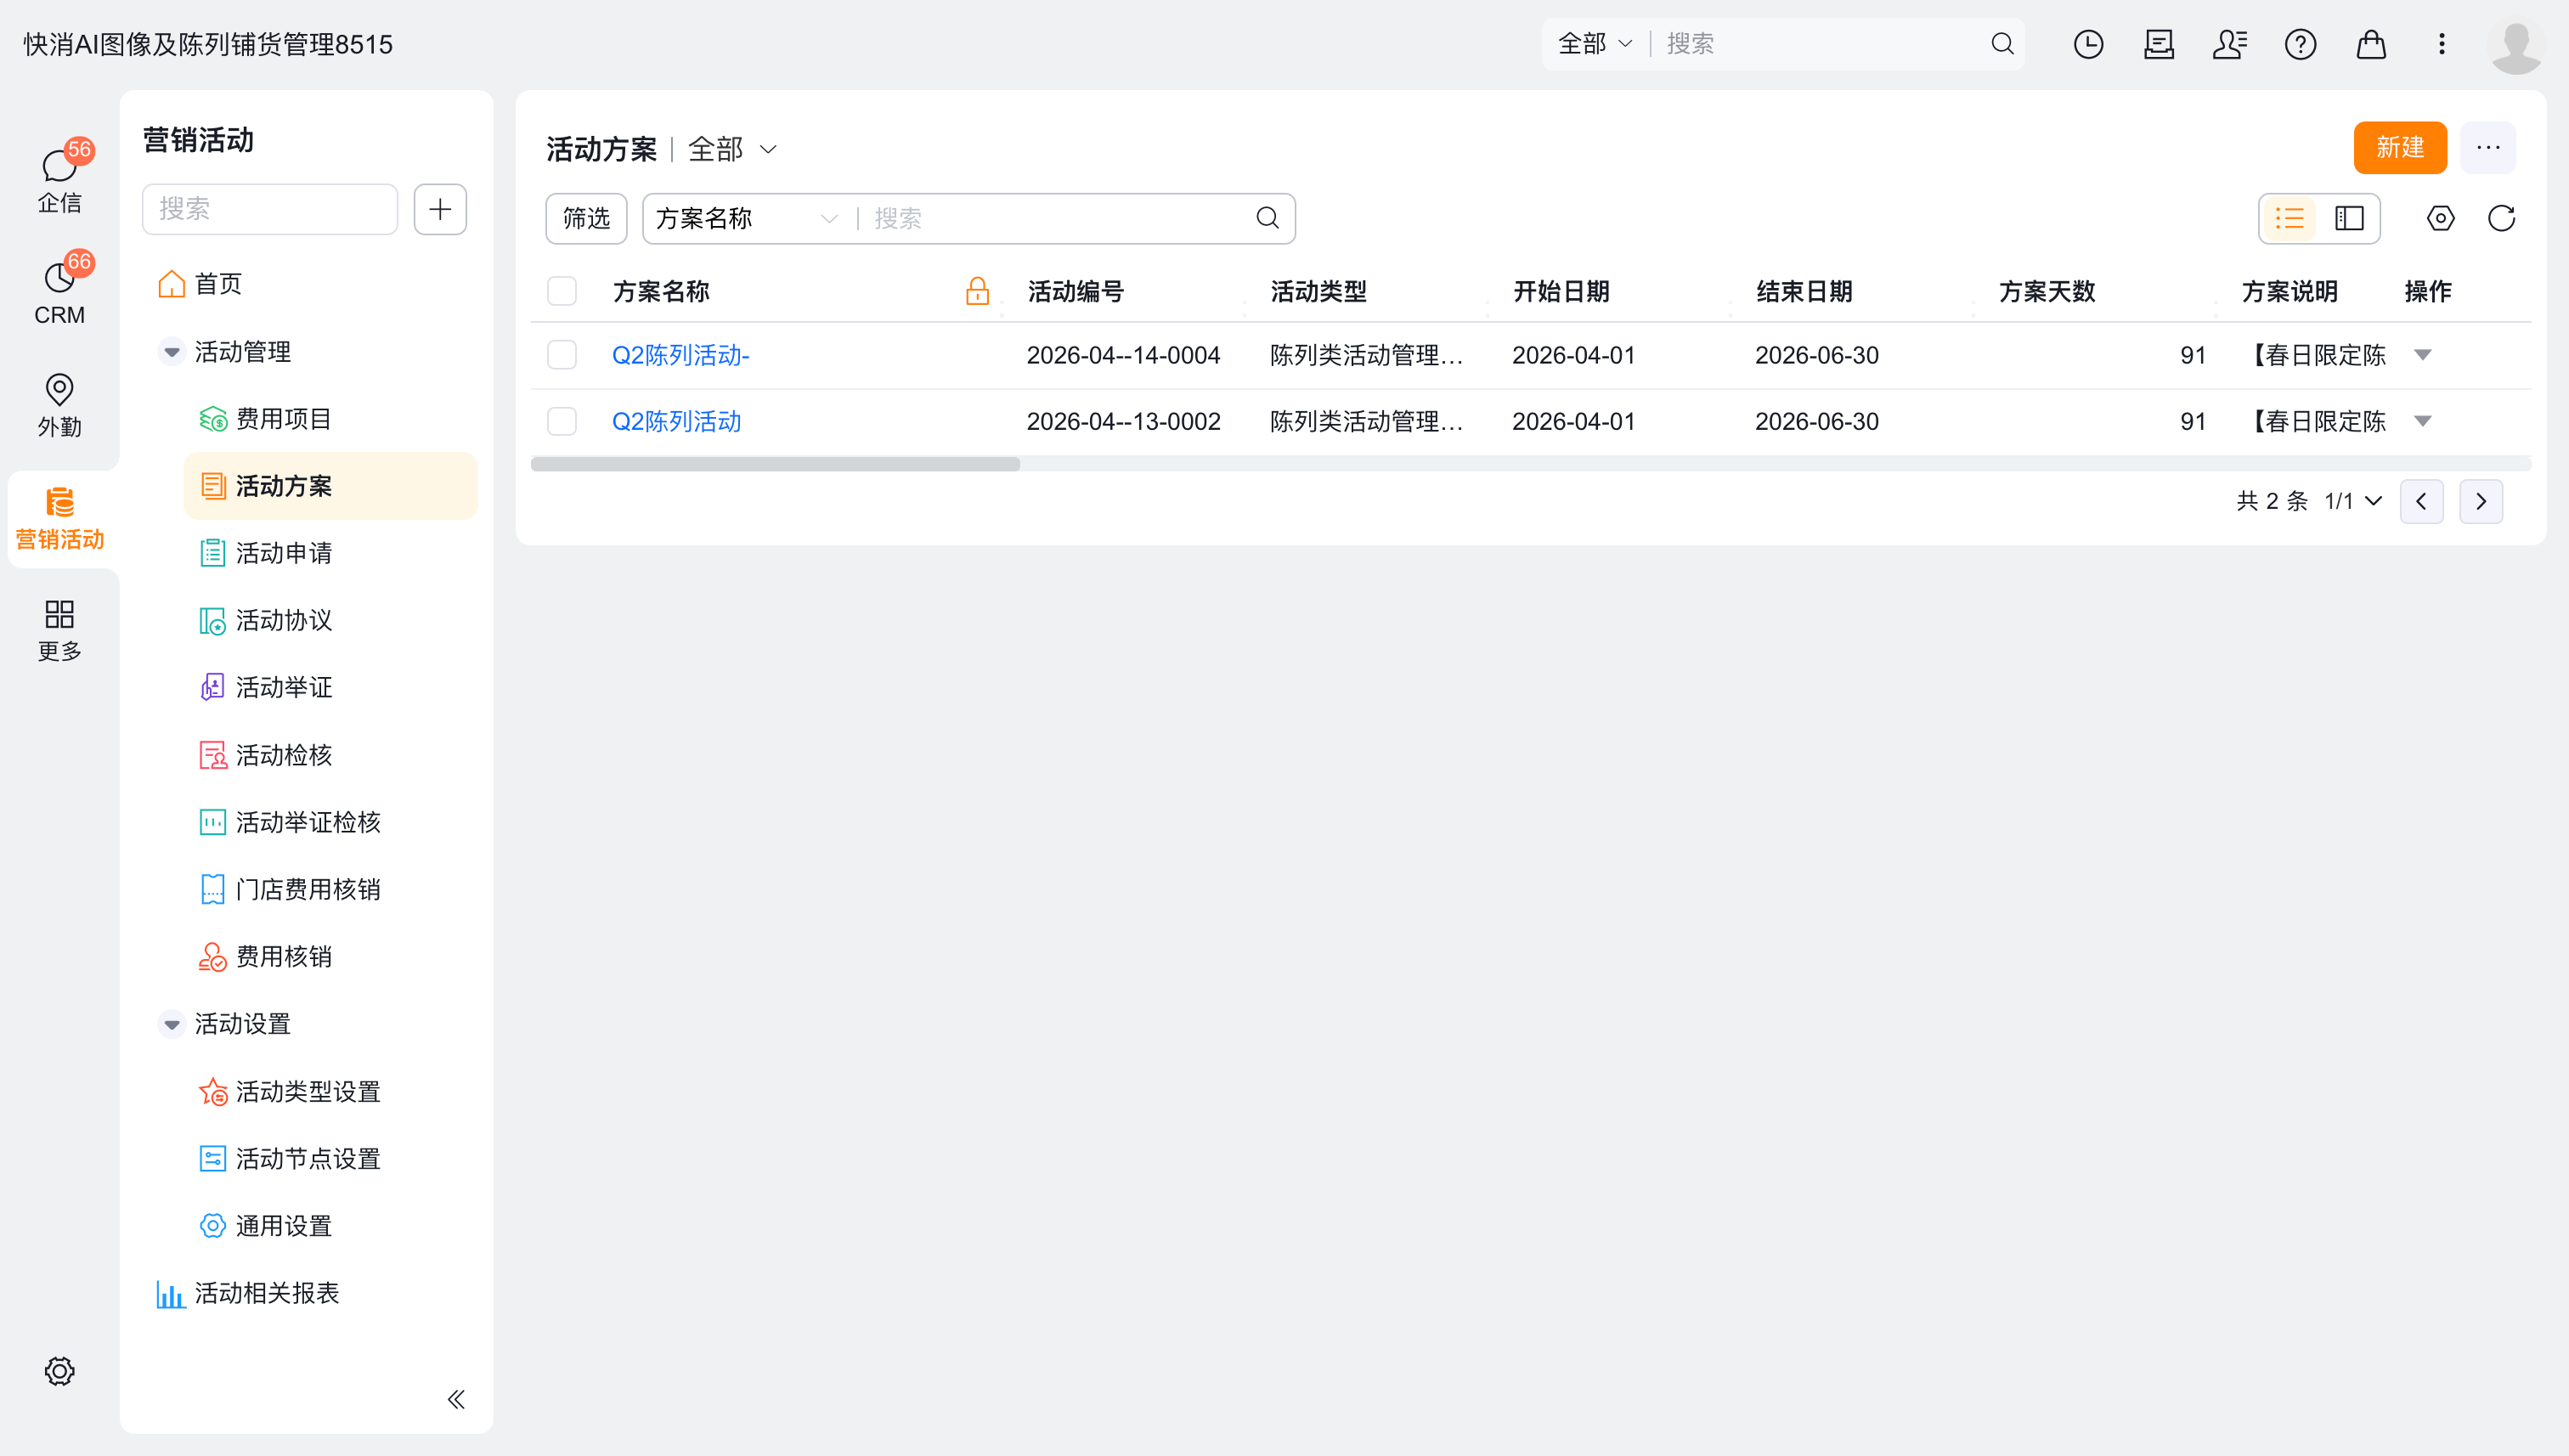Check the Q2陈列活动- row checkbox

point(562,355)
